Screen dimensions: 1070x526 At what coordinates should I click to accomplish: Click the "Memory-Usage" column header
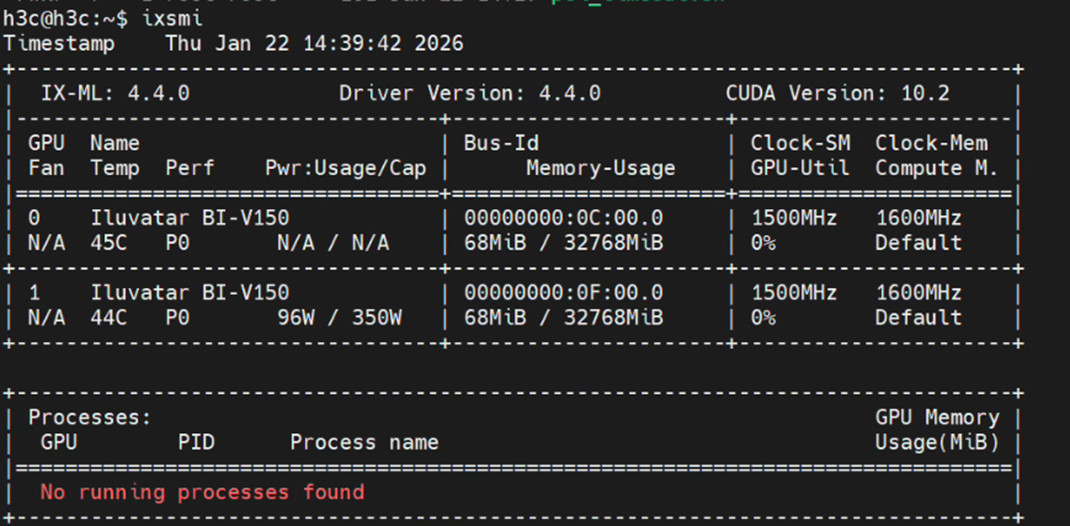[x=601, y=169]
